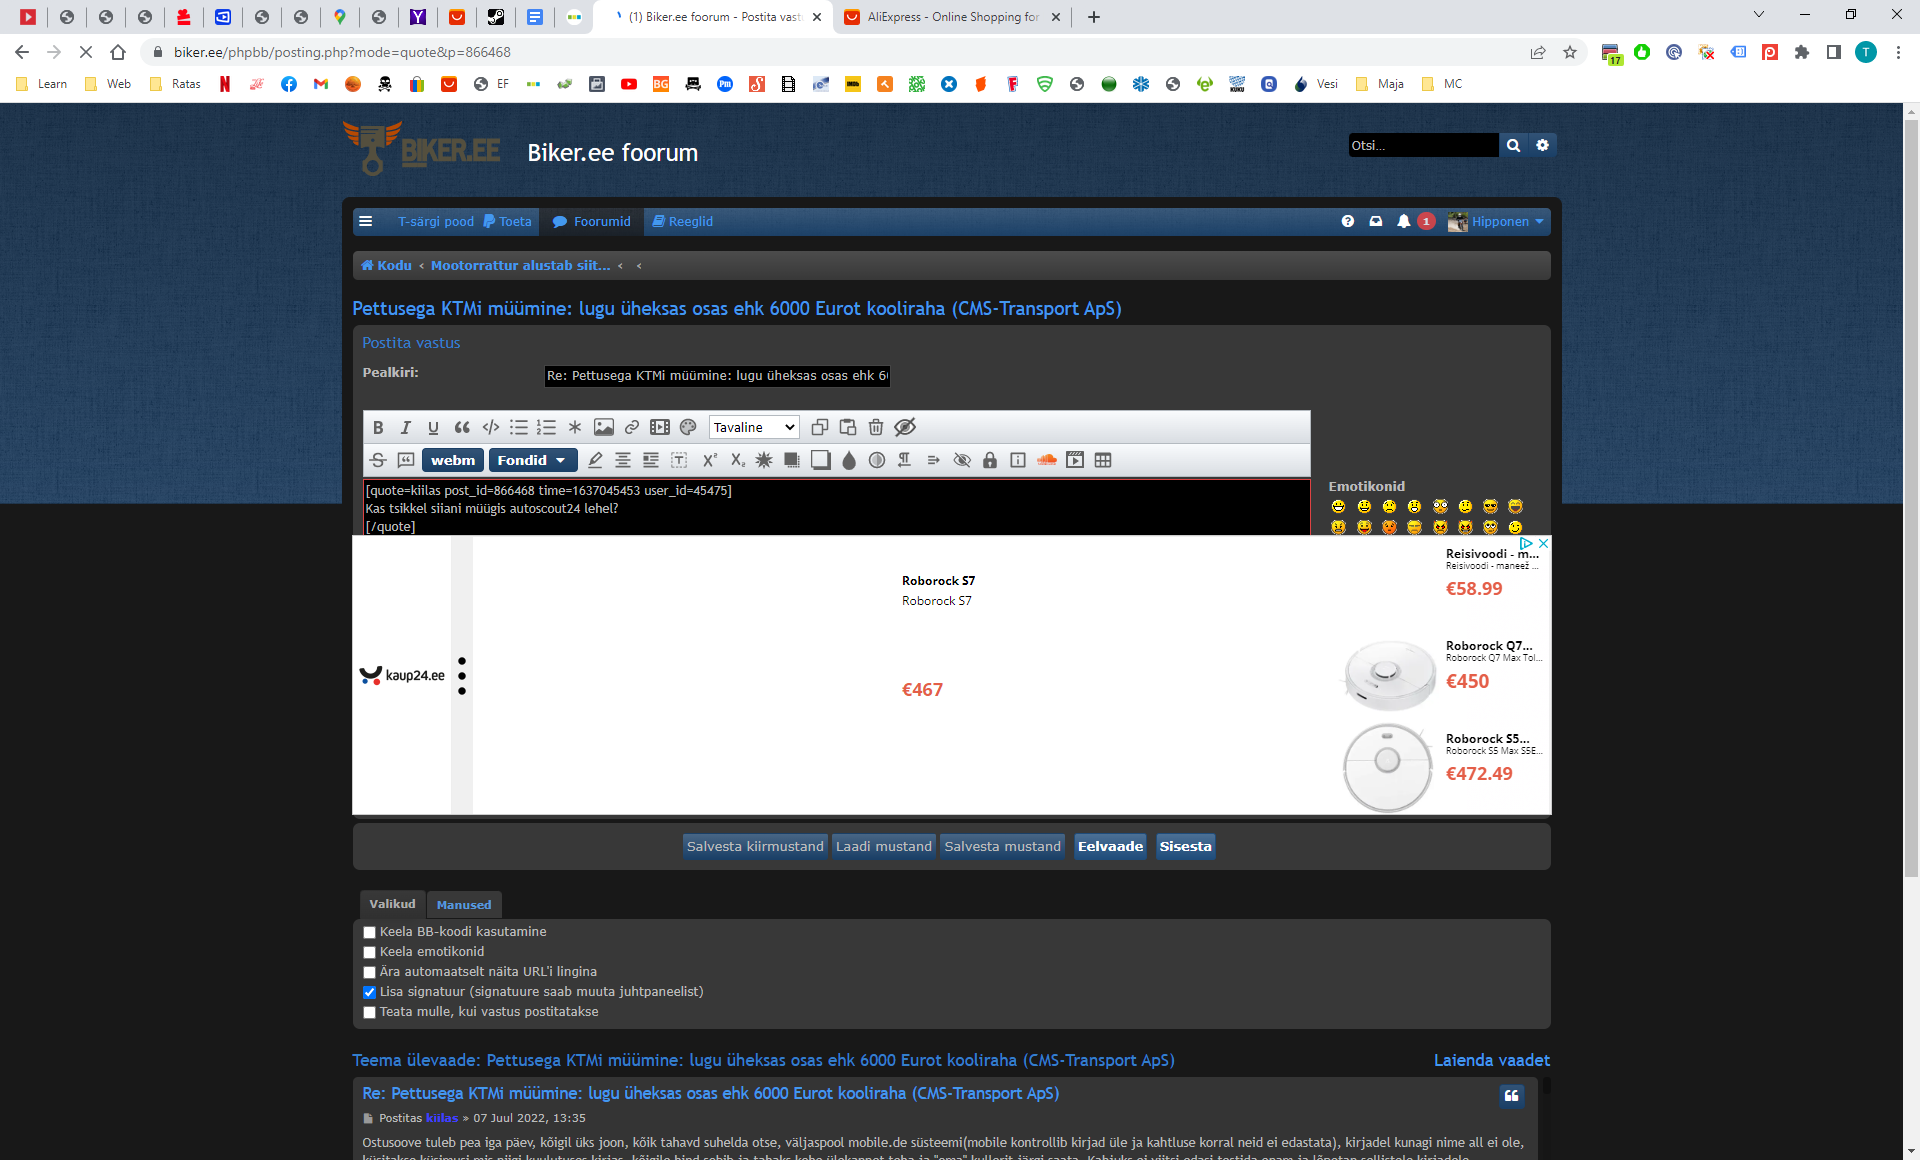The width and height of the screenshot is (1920, 1160).
Task: Open notifications bell icon
Action: tap(1404, 221)
